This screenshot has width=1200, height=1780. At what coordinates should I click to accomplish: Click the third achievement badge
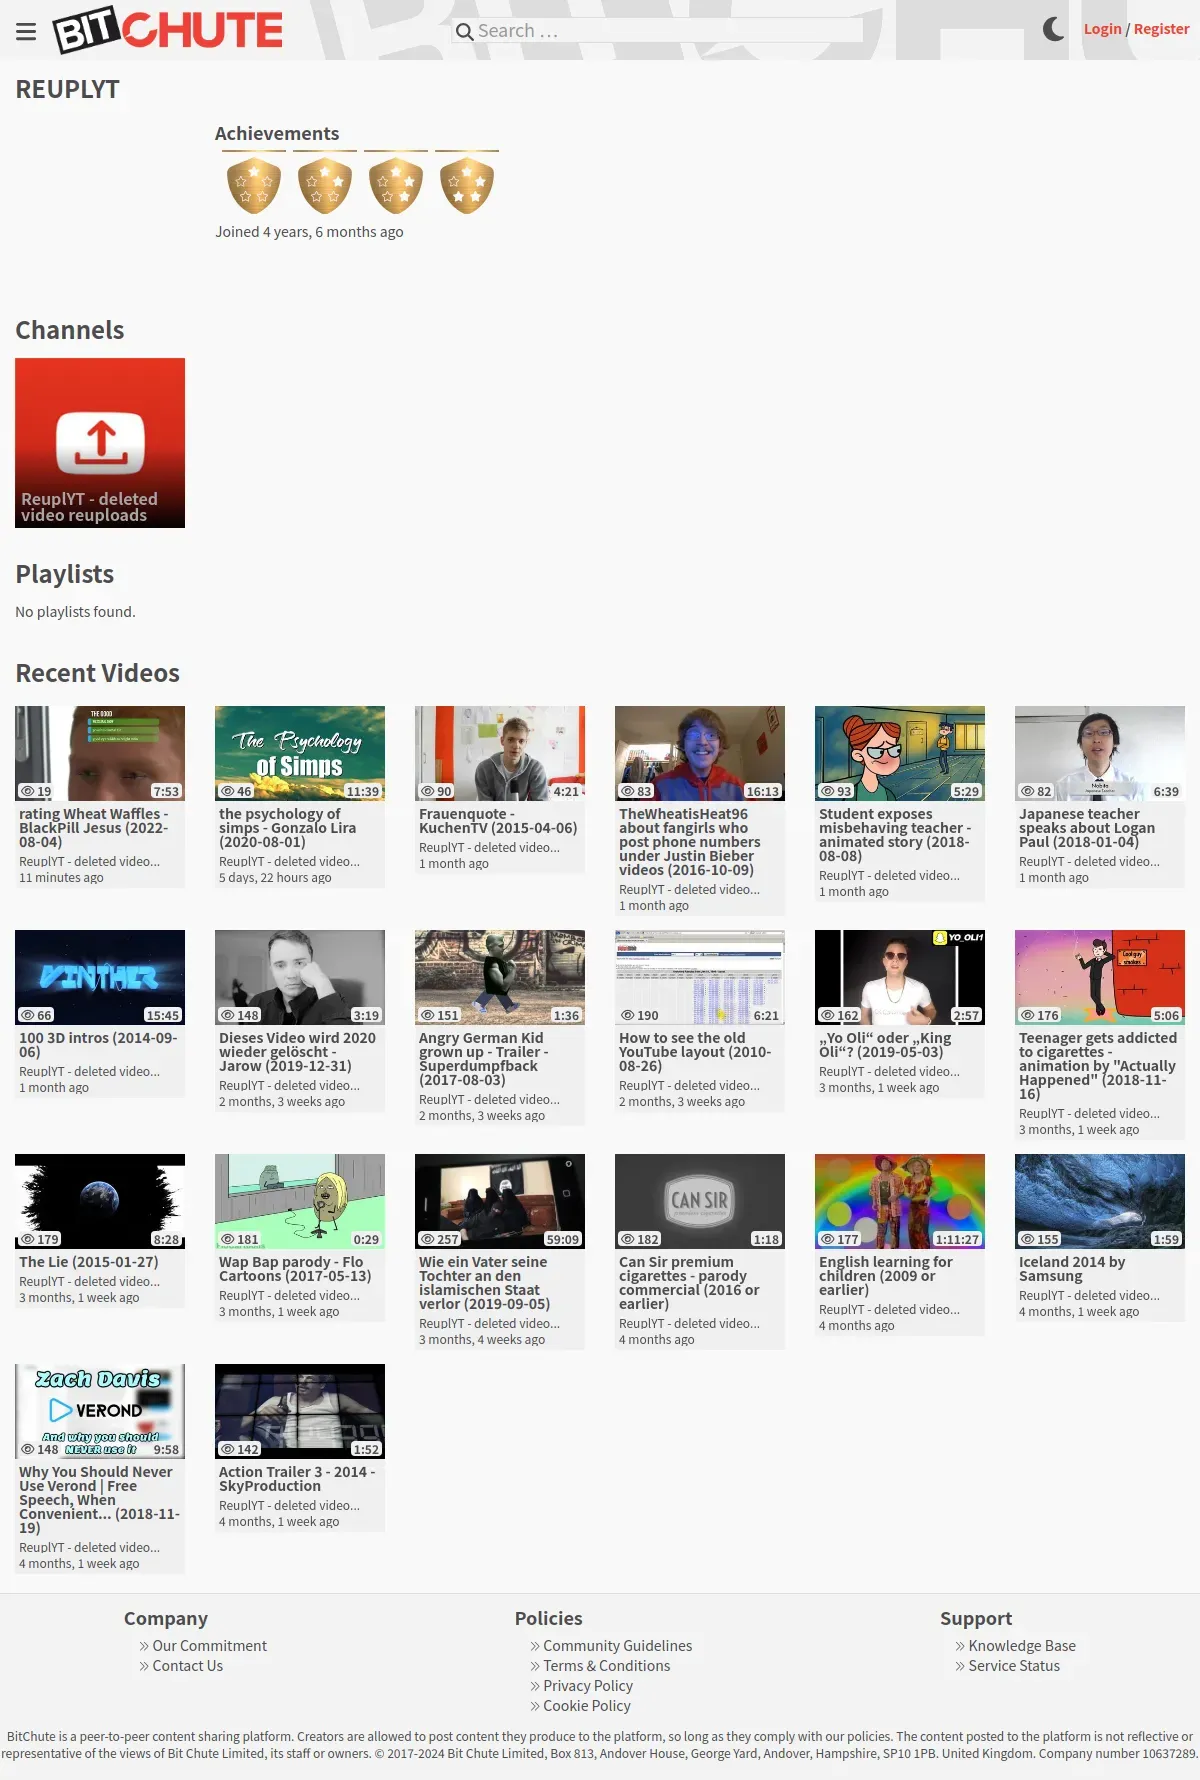coord(396,185)
